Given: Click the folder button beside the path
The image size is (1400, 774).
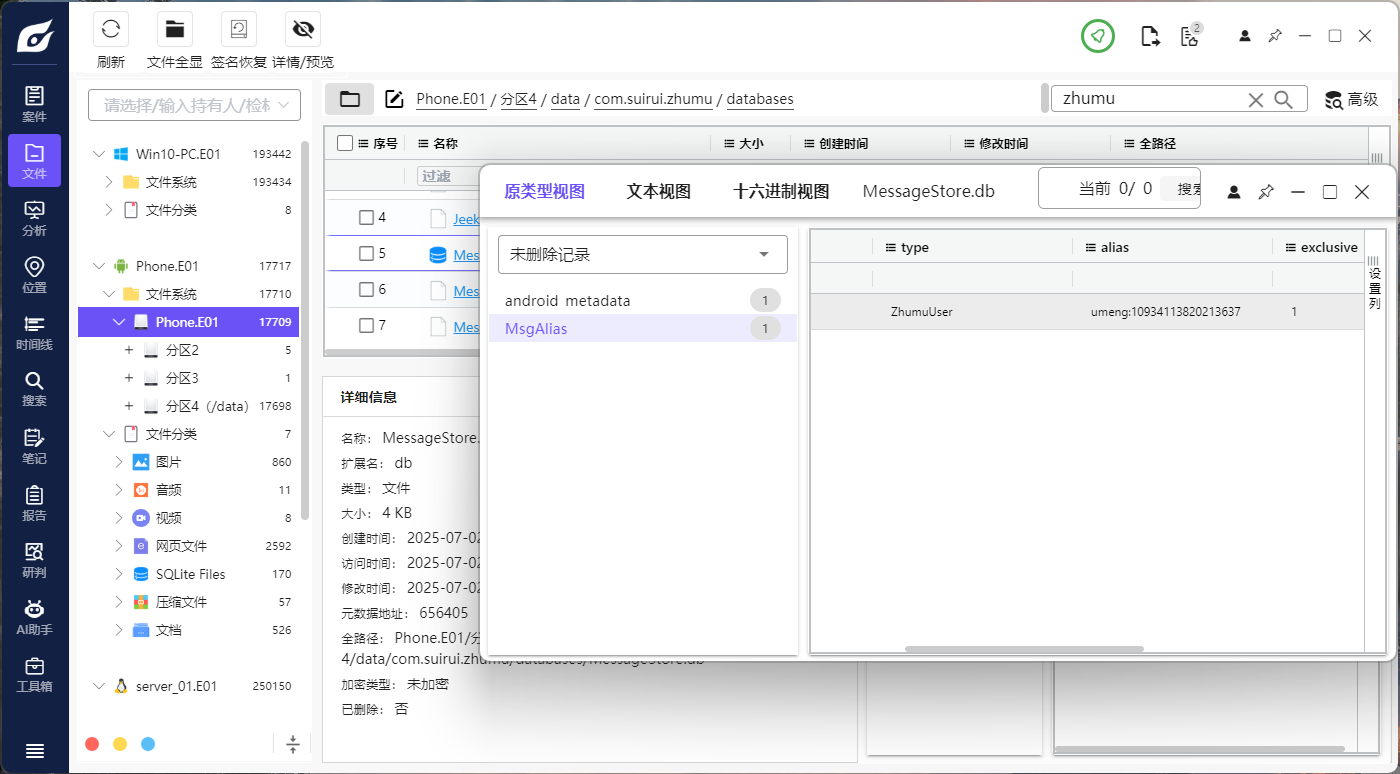Looking at the screenshot, I should (x=349, y=99).
